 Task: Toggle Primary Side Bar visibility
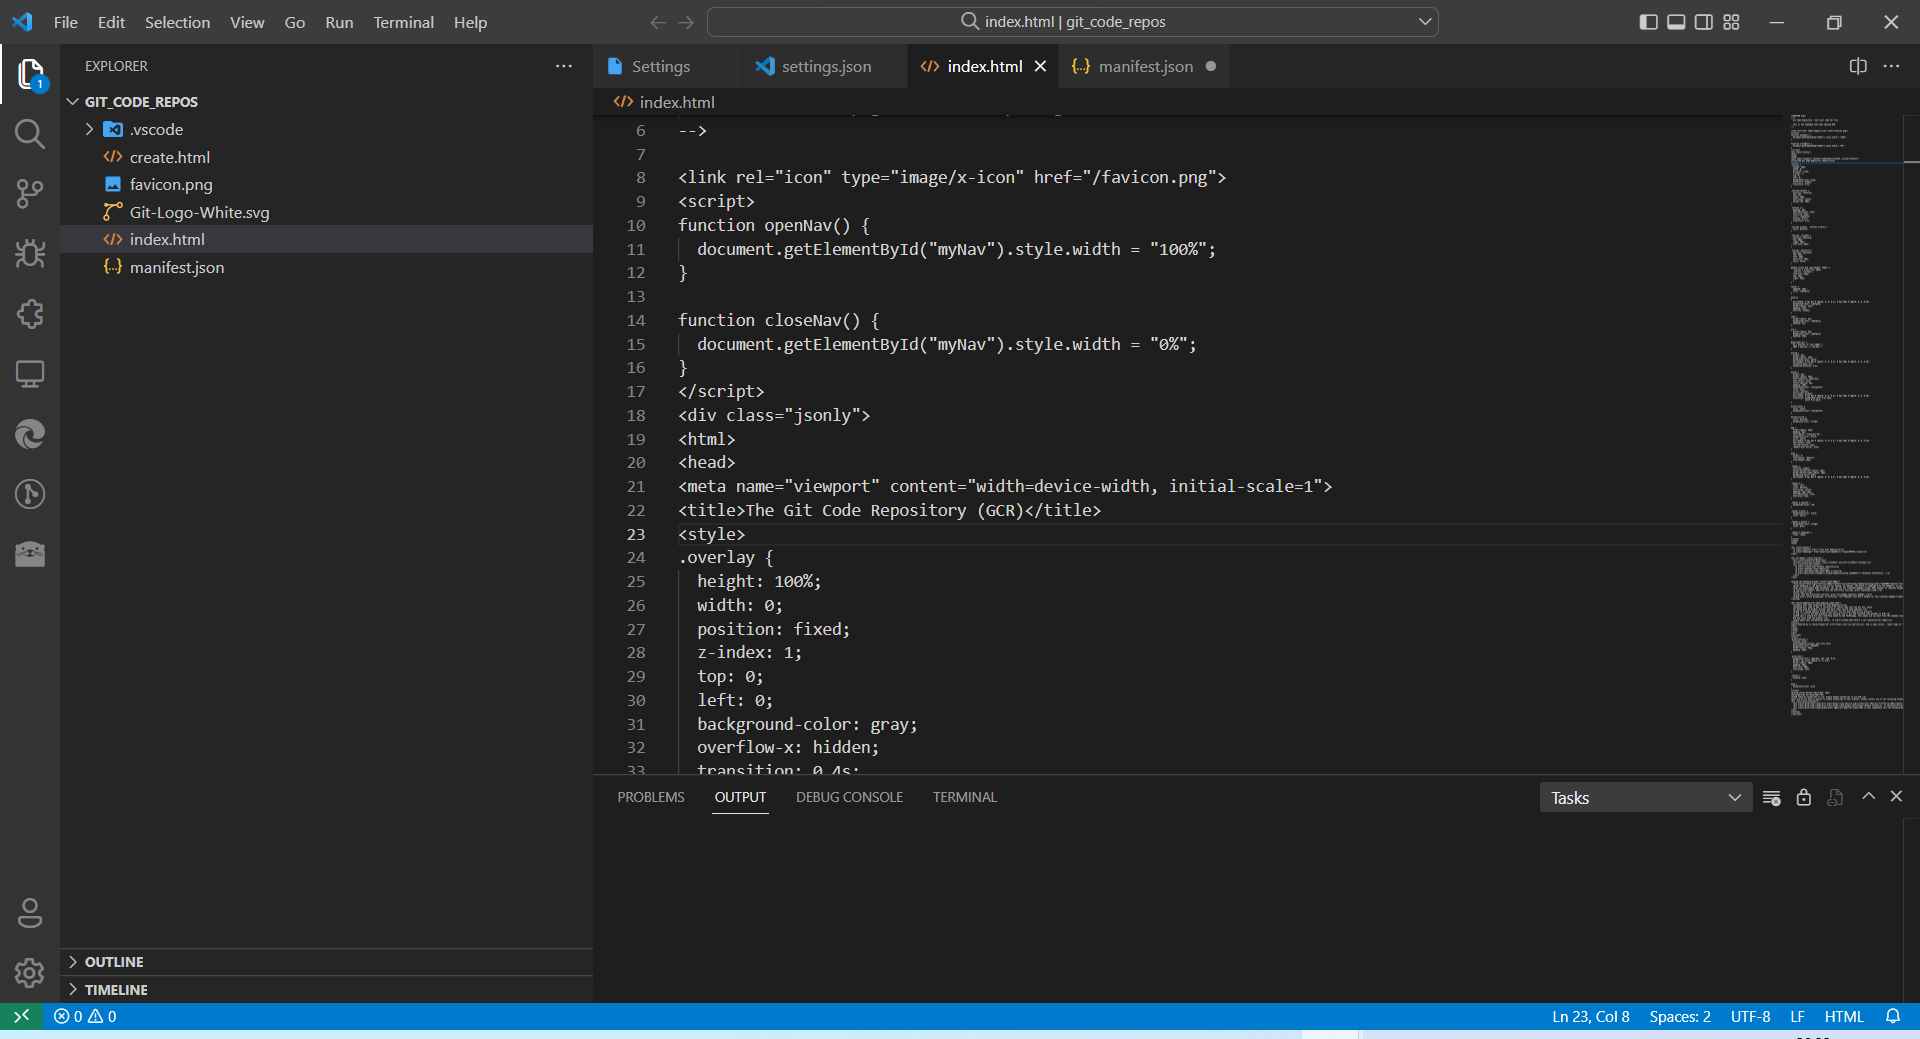coord(1649,22)
